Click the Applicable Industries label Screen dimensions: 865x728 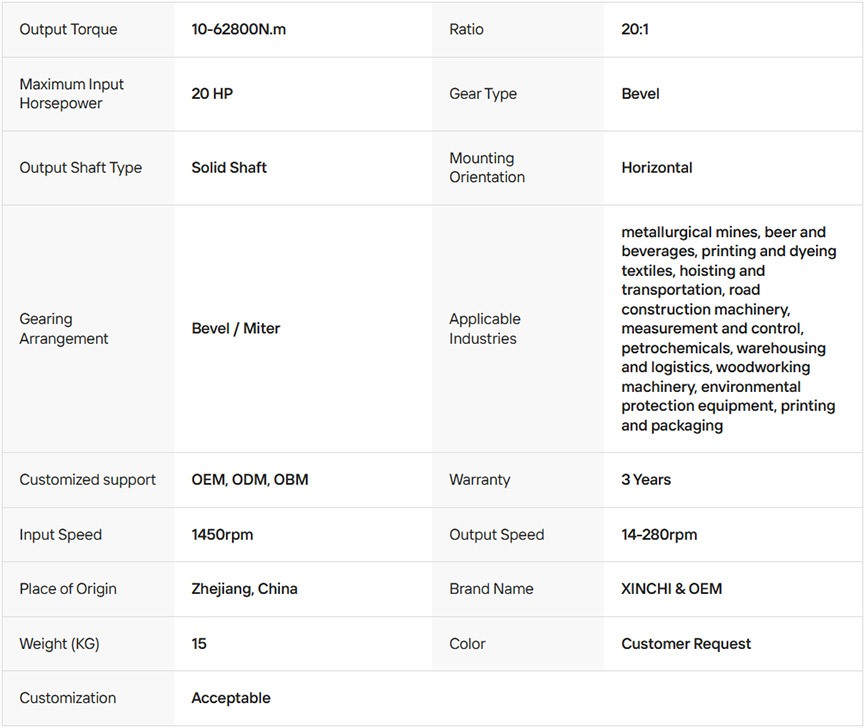[x=485, y=329]
